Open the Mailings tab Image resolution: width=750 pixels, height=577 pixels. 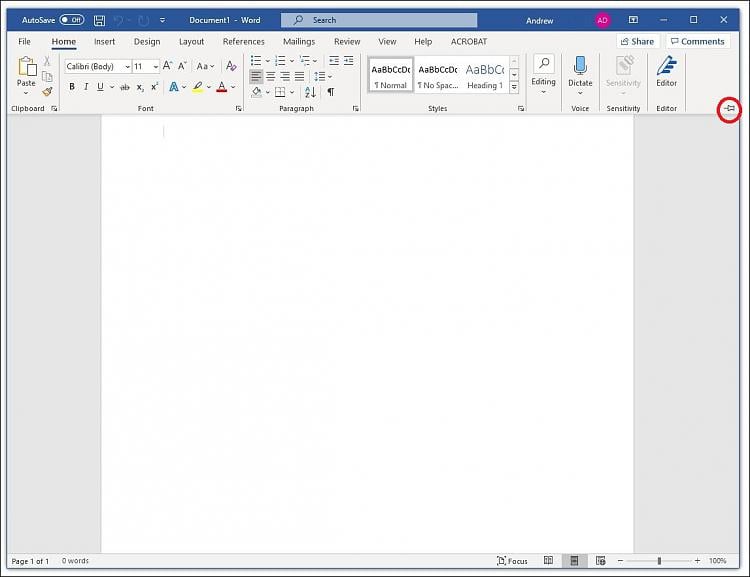[299, 42]
